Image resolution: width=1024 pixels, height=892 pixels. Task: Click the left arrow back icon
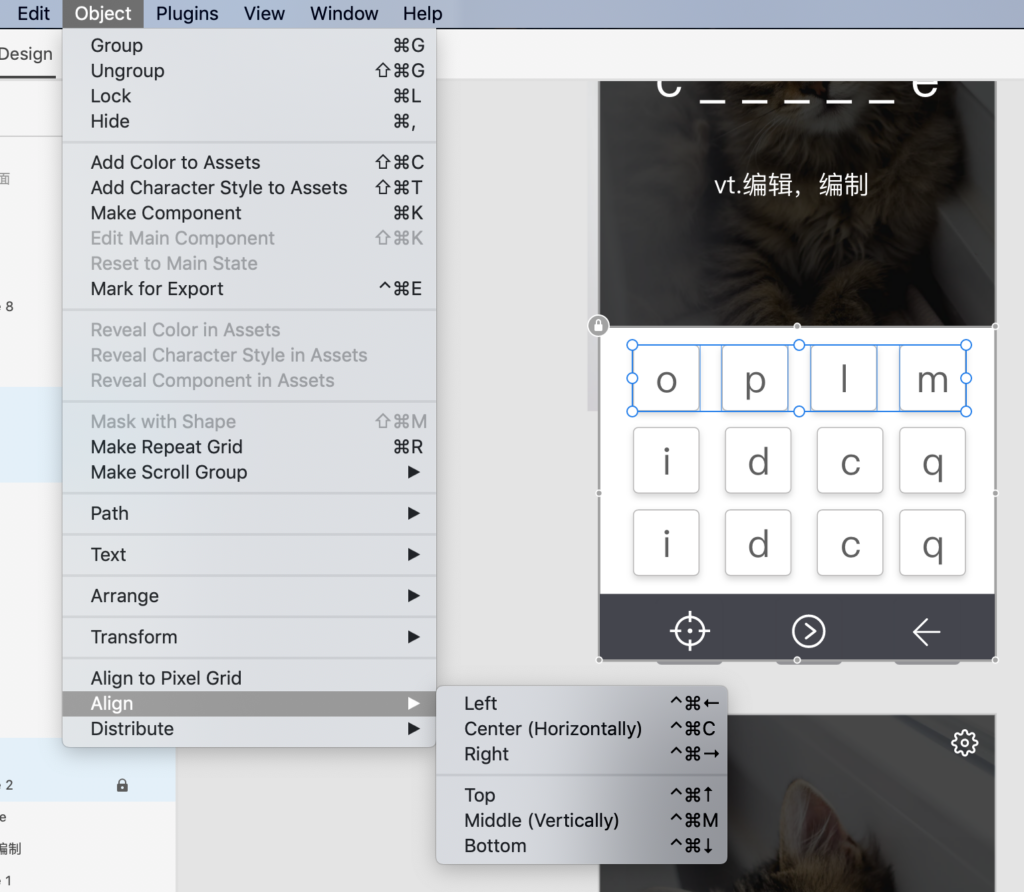926,632
